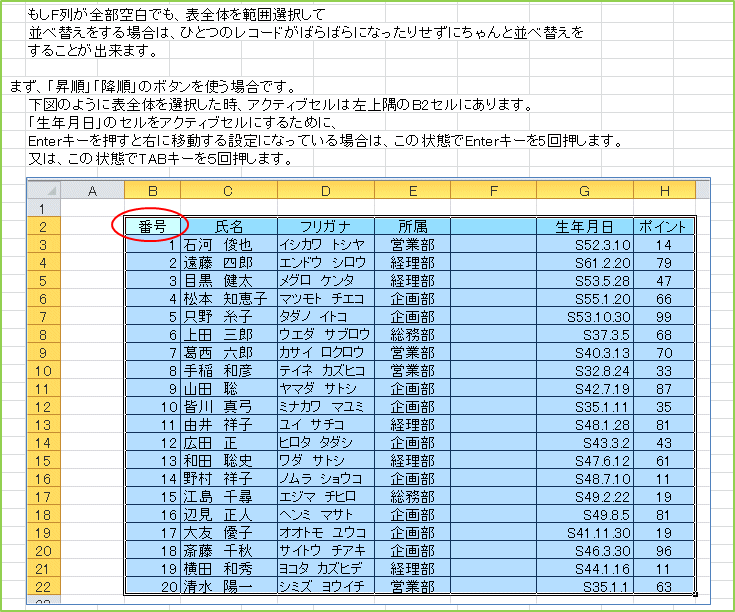Select row 15 header
Screen dimensions: 735x612
tap(44, 460)
